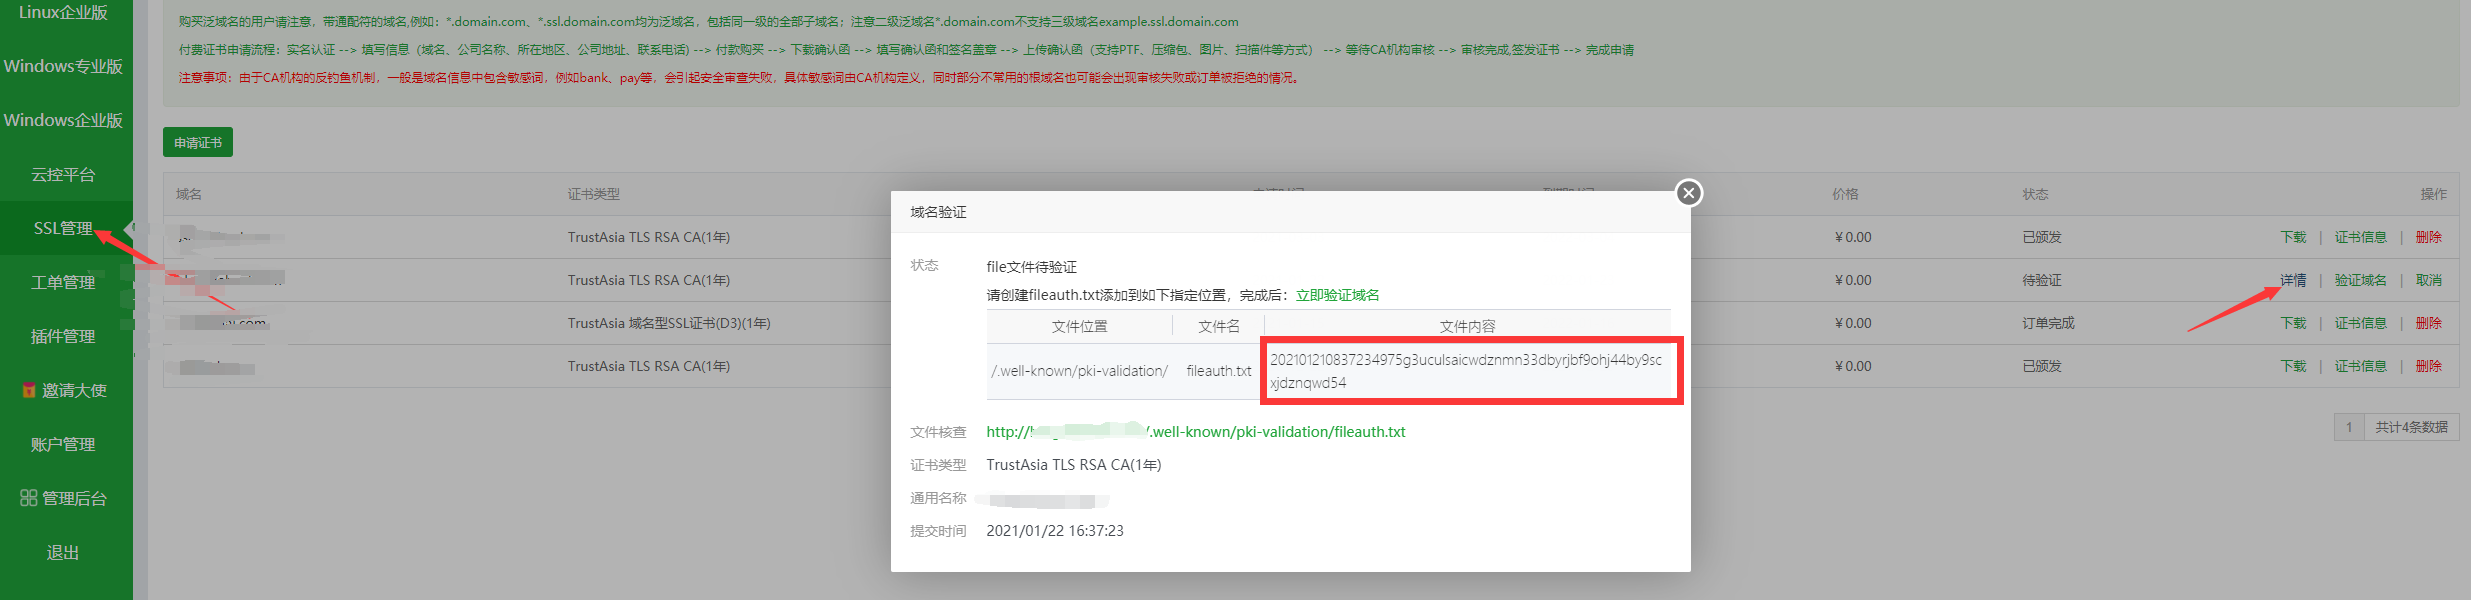Open 插件管理 in sidebar
Viewport: 2471px width, 600px height.
63,336
